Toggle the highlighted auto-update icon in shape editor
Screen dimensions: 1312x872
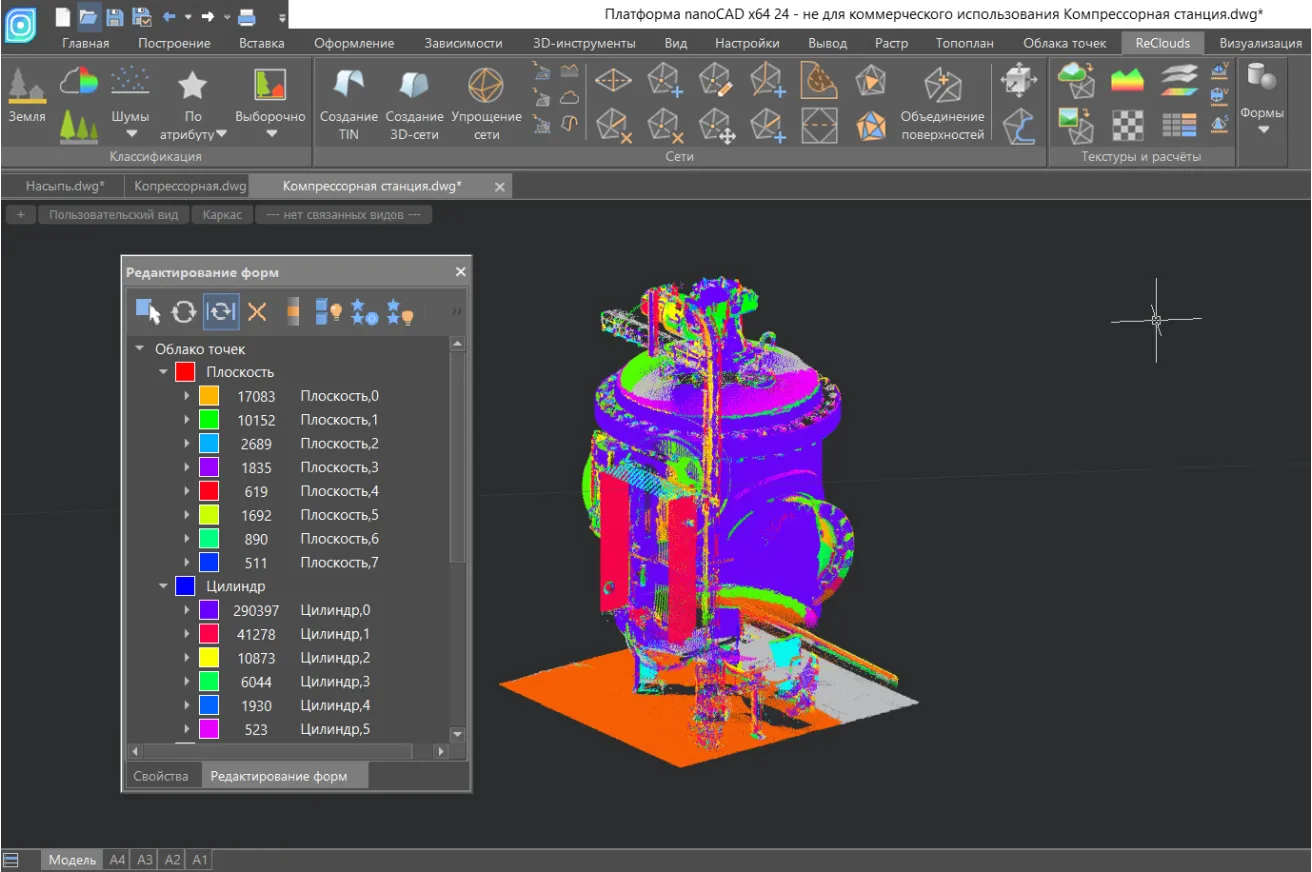point(221,312)
